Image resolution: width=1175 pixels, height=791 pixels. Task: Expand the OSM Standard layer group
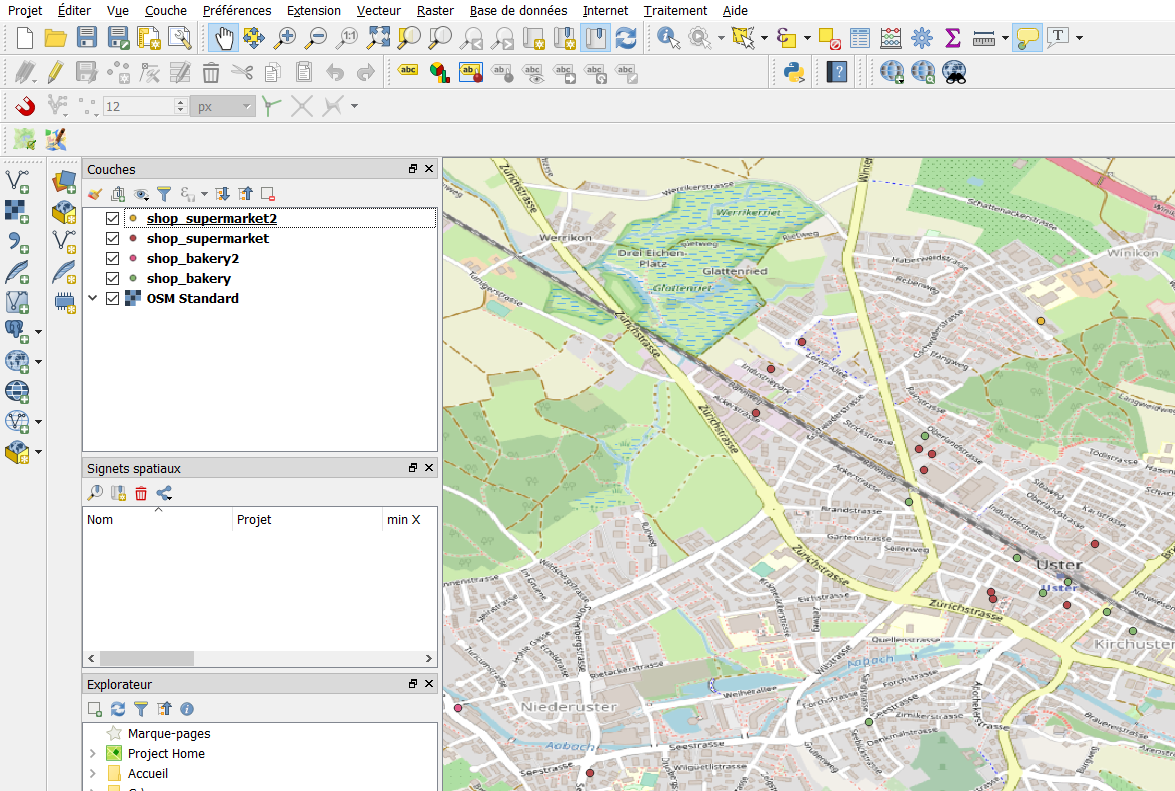click(93, 299)
